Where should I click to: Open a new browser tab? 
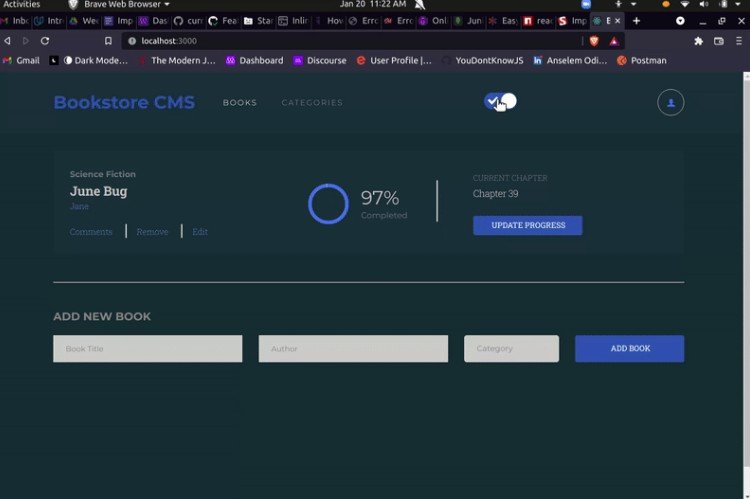click(x=636, y=20)
